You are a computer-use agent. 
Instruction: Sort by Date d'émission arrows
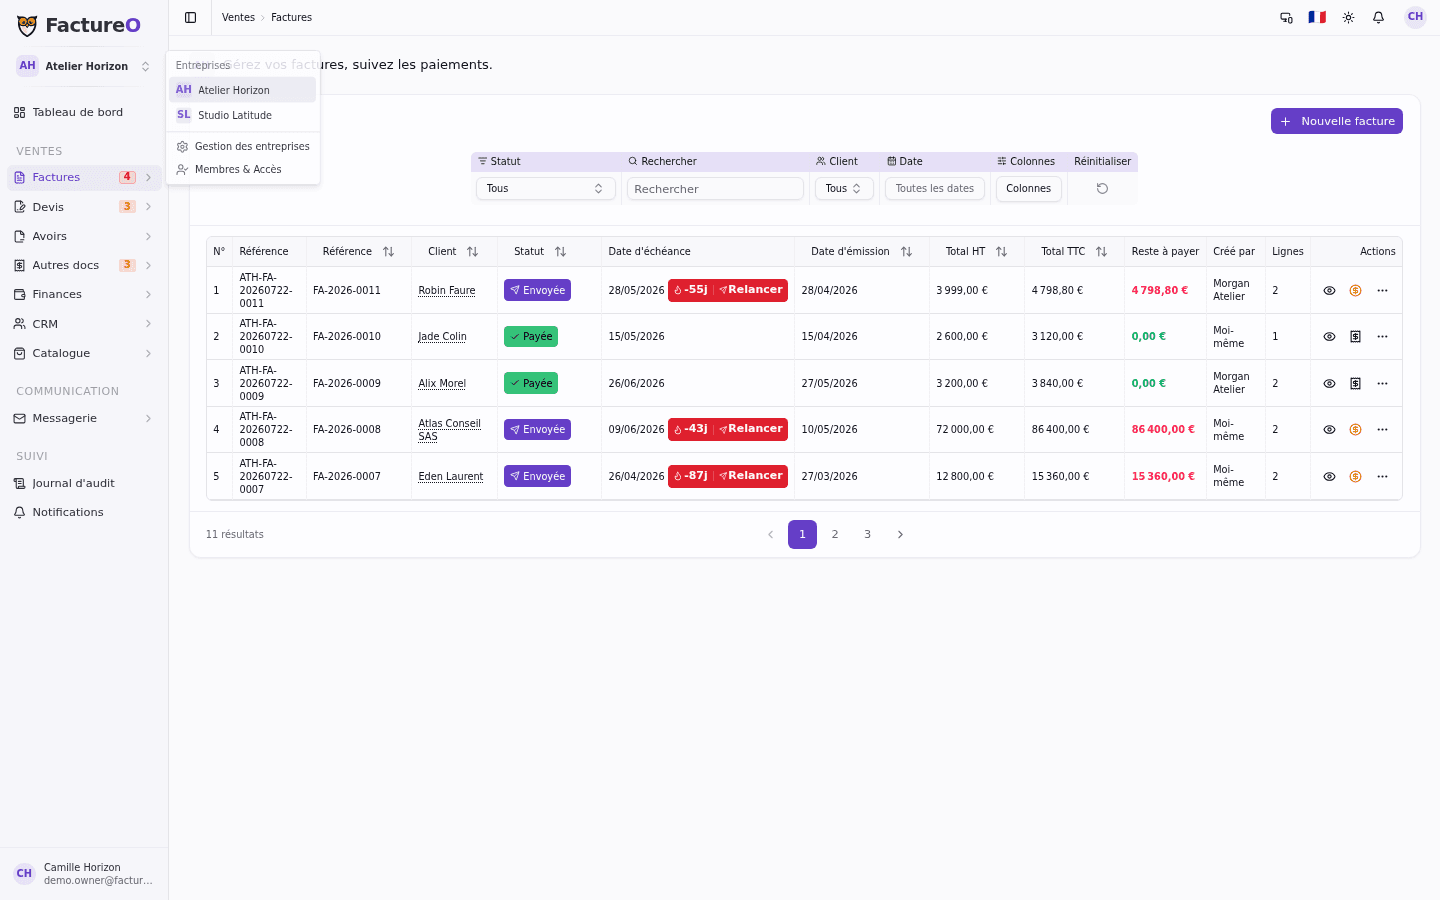click(x=906, y=251)
